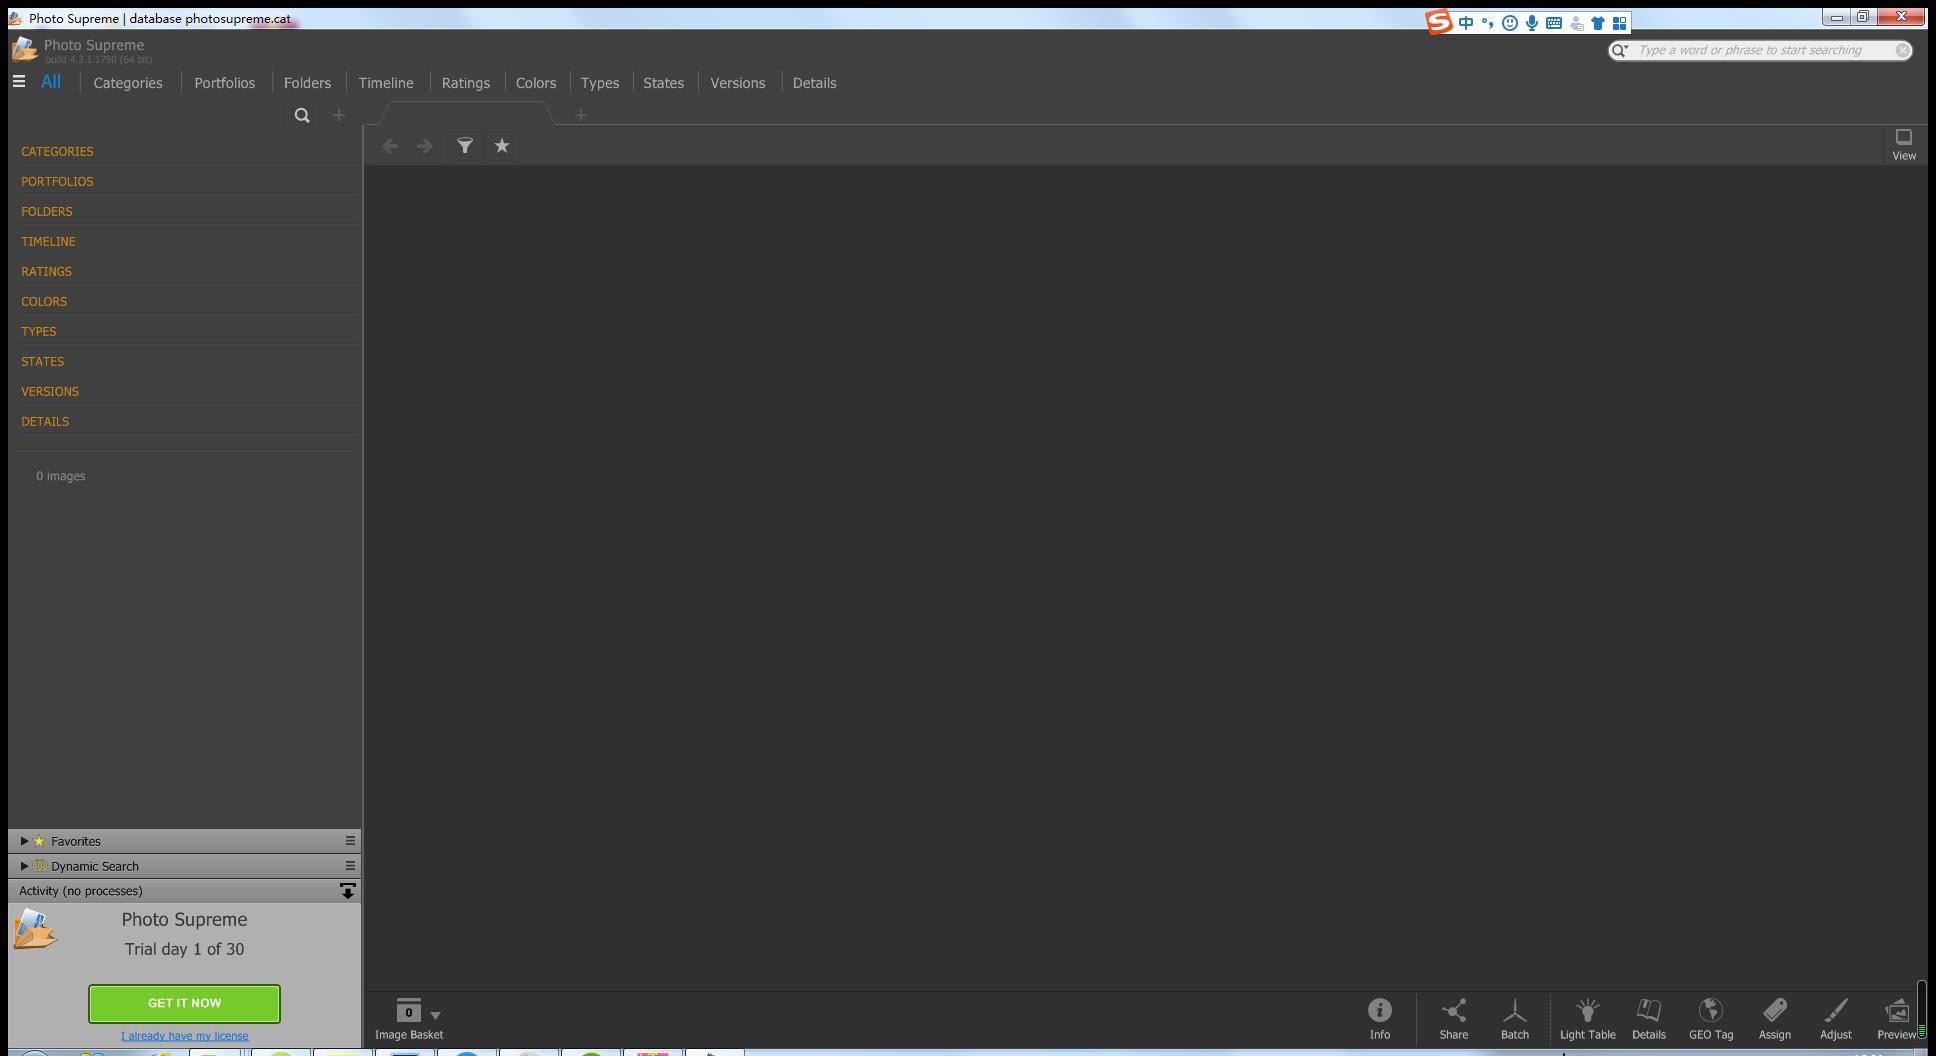Open the Info panel
Image resolution: width=1936 pixels, height=1056 pixels.
(1380, 1019)
